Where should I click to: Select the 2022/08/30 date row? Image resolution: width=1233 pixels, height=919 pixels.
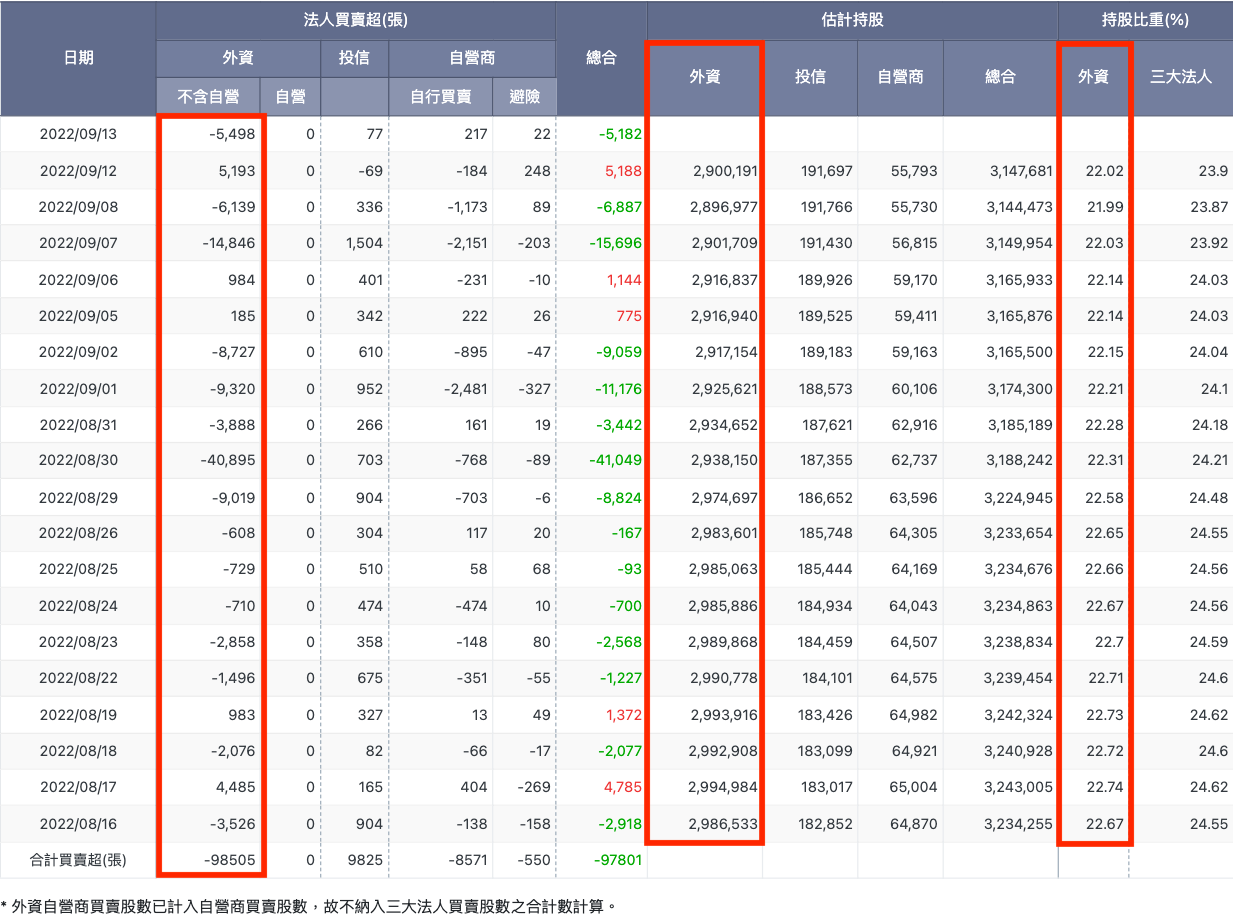pyautogui.click(x=77, y=460)
